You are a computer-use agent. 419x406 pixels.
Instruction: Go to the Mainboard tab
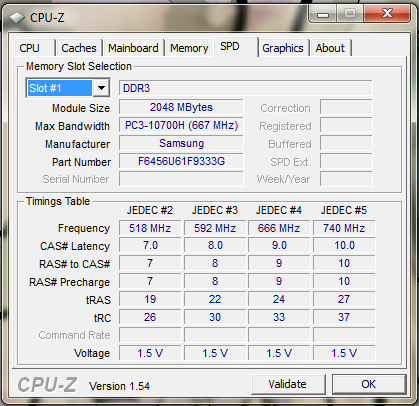pos(133,48)
